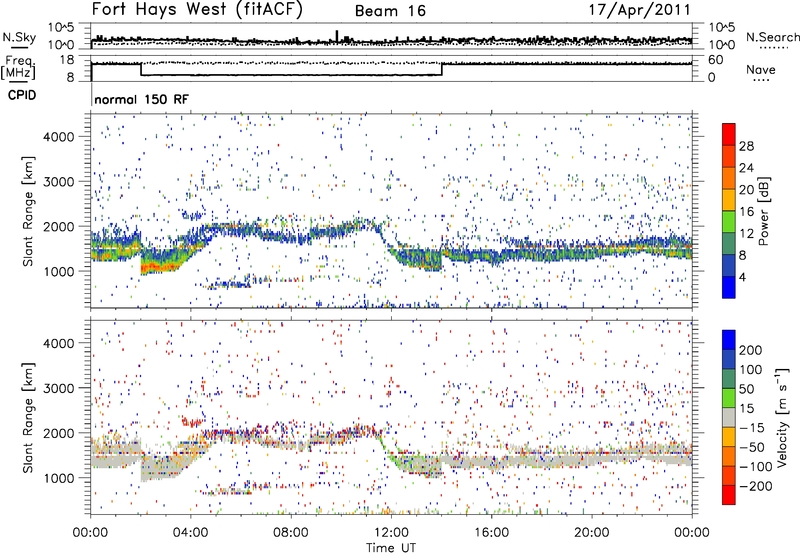Click the '20:00' time axis tick label
The width and height of the screenshot is (800, 554).
(591, 533)
